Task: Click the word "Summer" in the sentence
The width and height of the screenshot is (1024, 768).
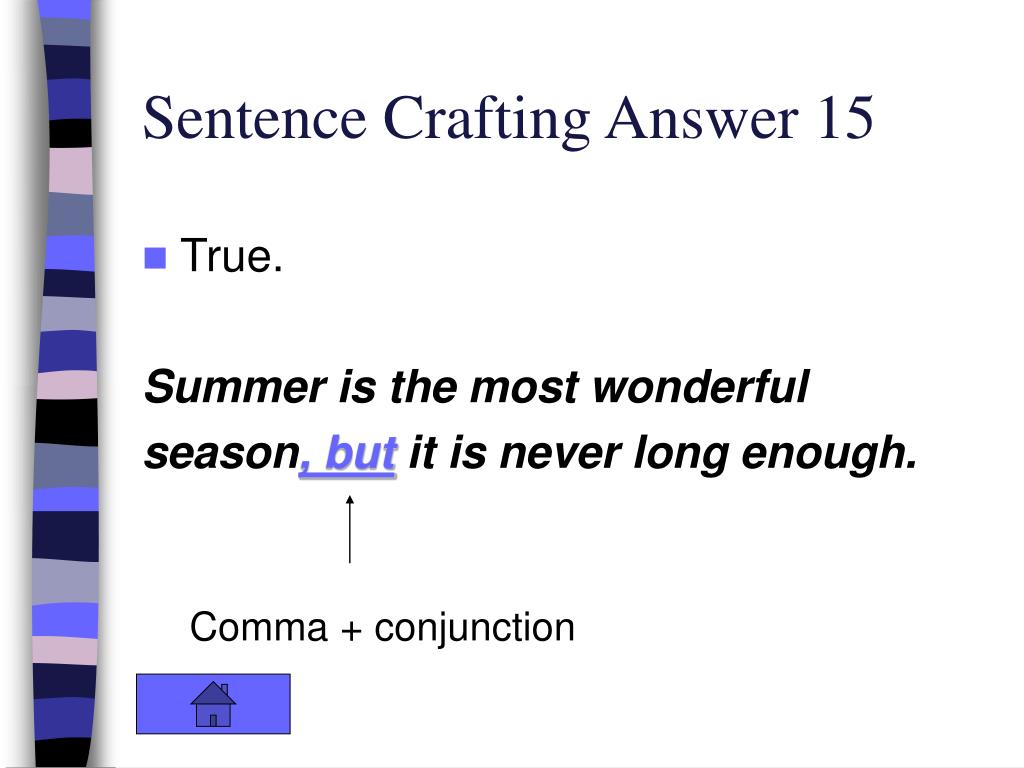Action: click(x=236, y=387)
